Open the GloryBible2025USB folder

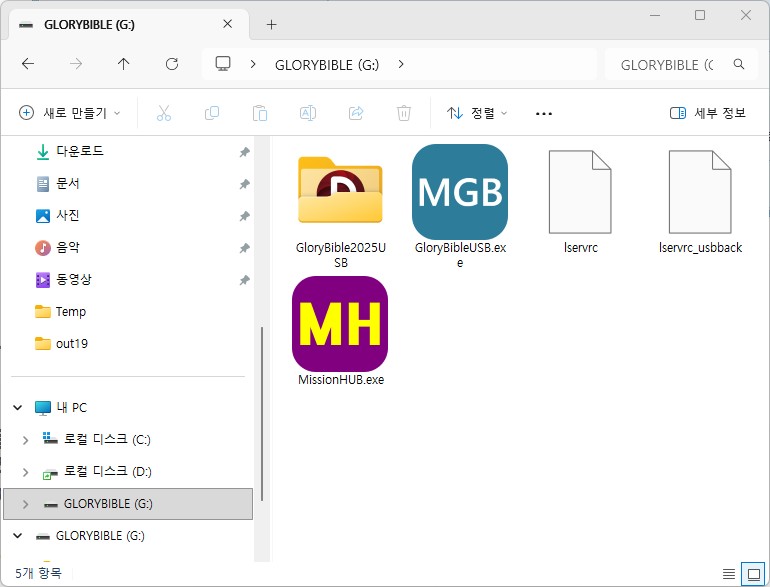[340, 191]
